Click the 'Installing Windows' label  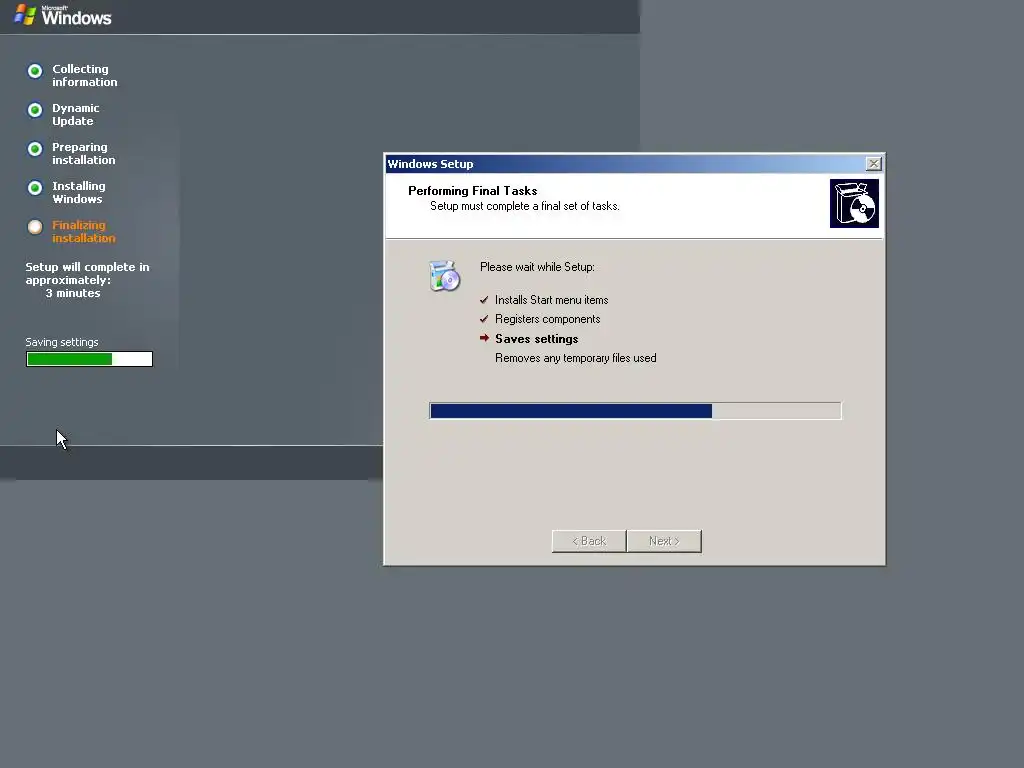coord(79,193)
